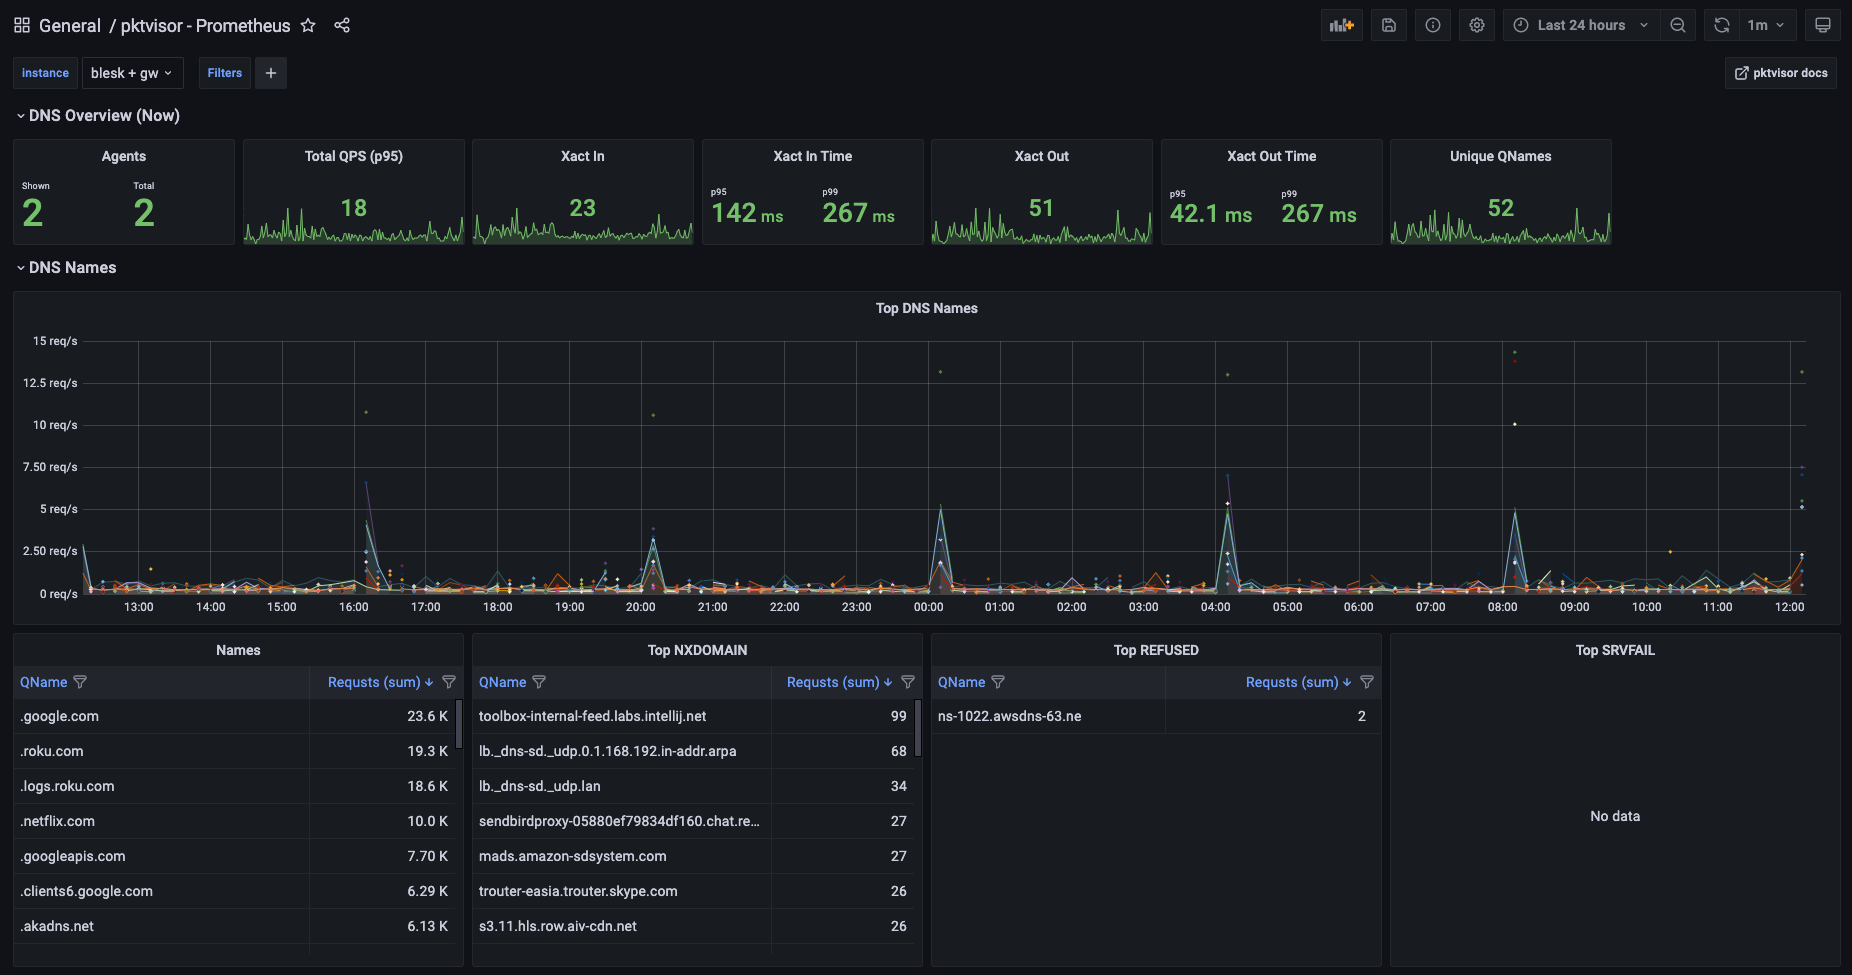Open the Agents panel title menu
Viewport: 1852px width, 975px height.
coord(124,156)
